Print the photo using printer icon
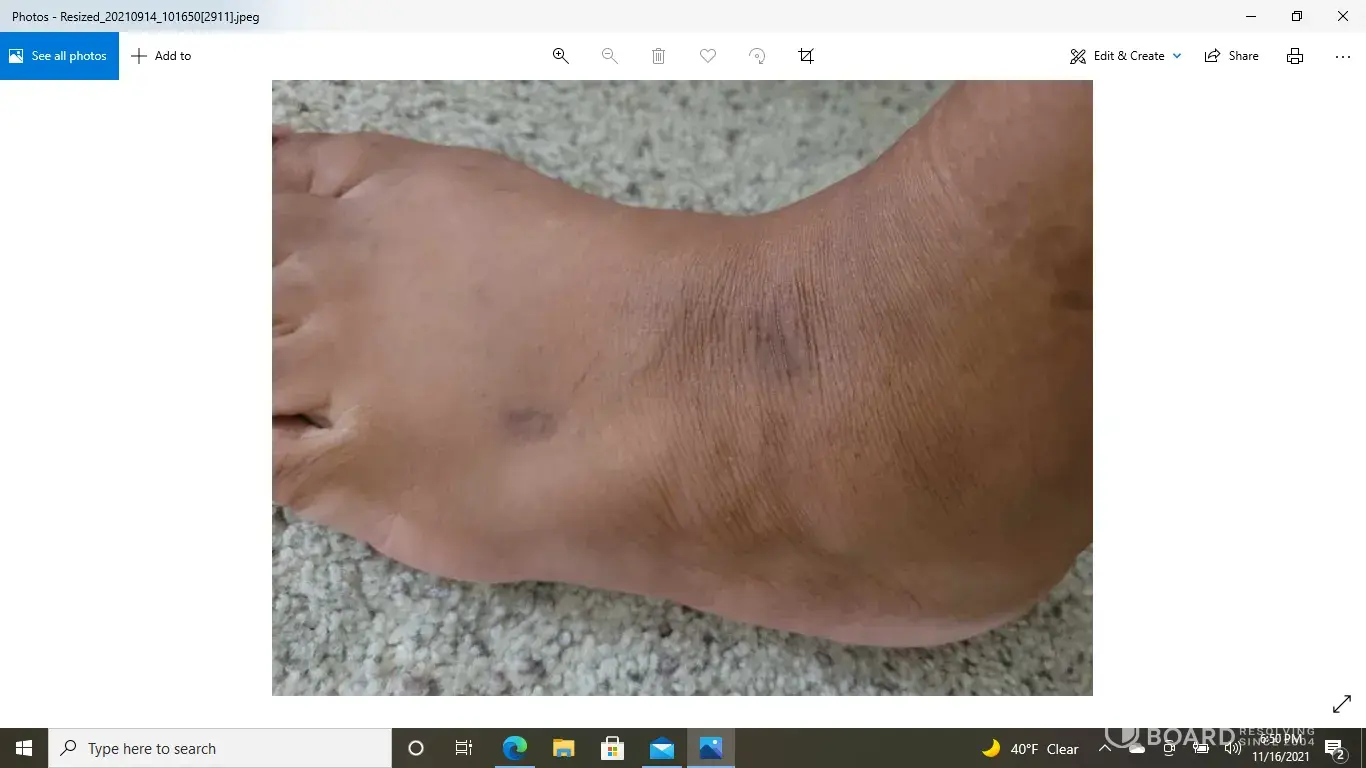Viewport: 1366px width, 768px height. (1295, 56)
